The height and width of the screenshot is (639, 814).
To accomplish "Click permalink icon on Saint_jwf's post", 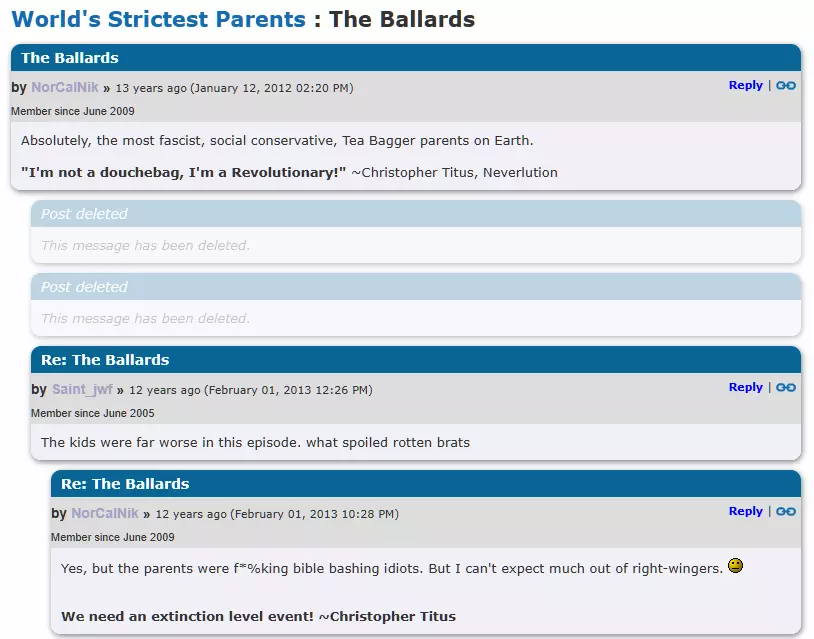I will pyautogui.click(x=786, y=388).
